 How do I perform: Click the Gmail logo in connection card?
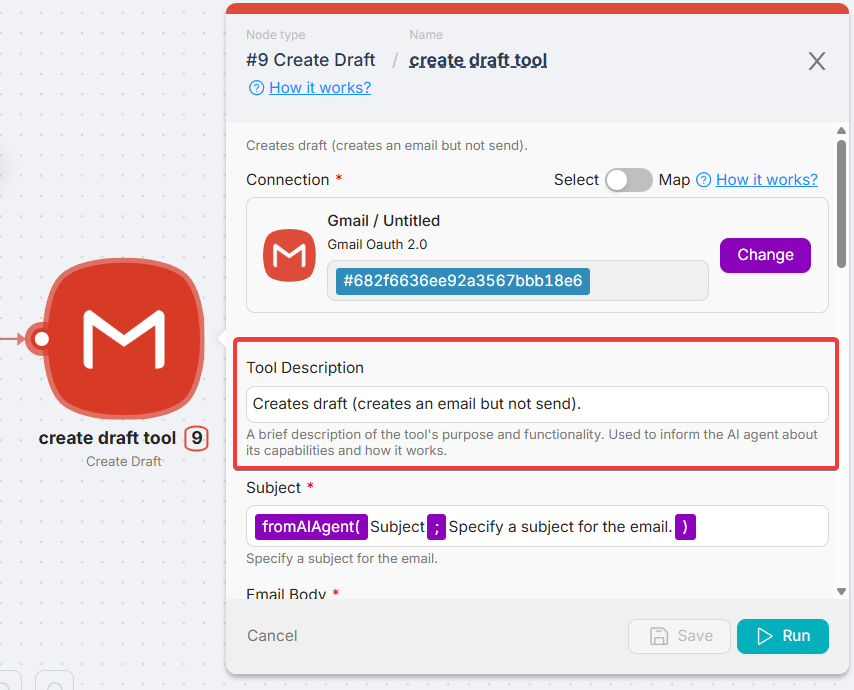(289, 255)
